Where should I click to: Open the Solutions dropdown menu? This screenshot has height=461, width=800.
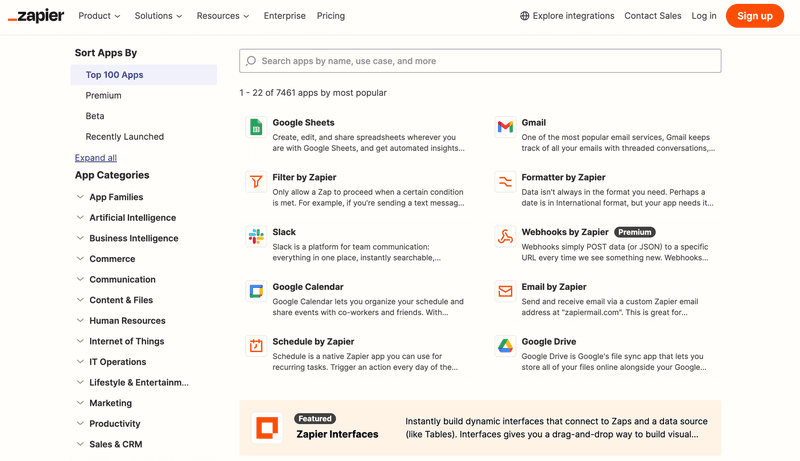158,16
